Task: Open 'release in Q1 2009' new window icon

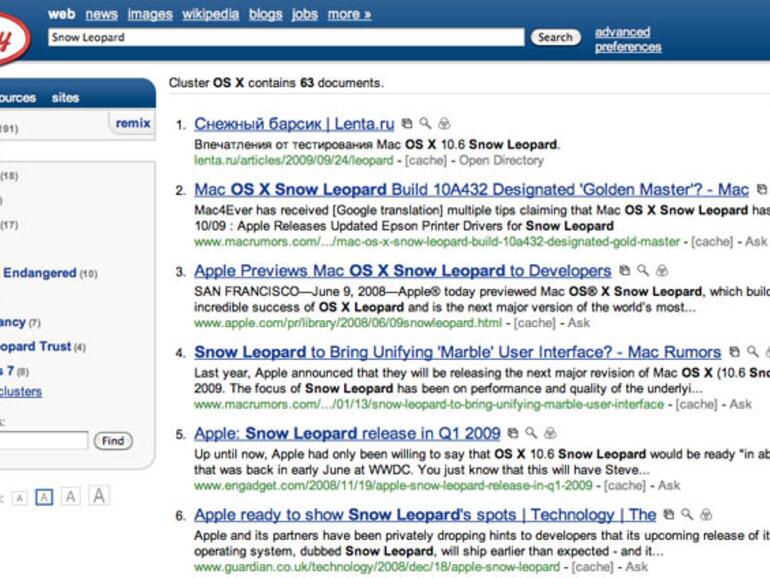Action: (513, 433)
